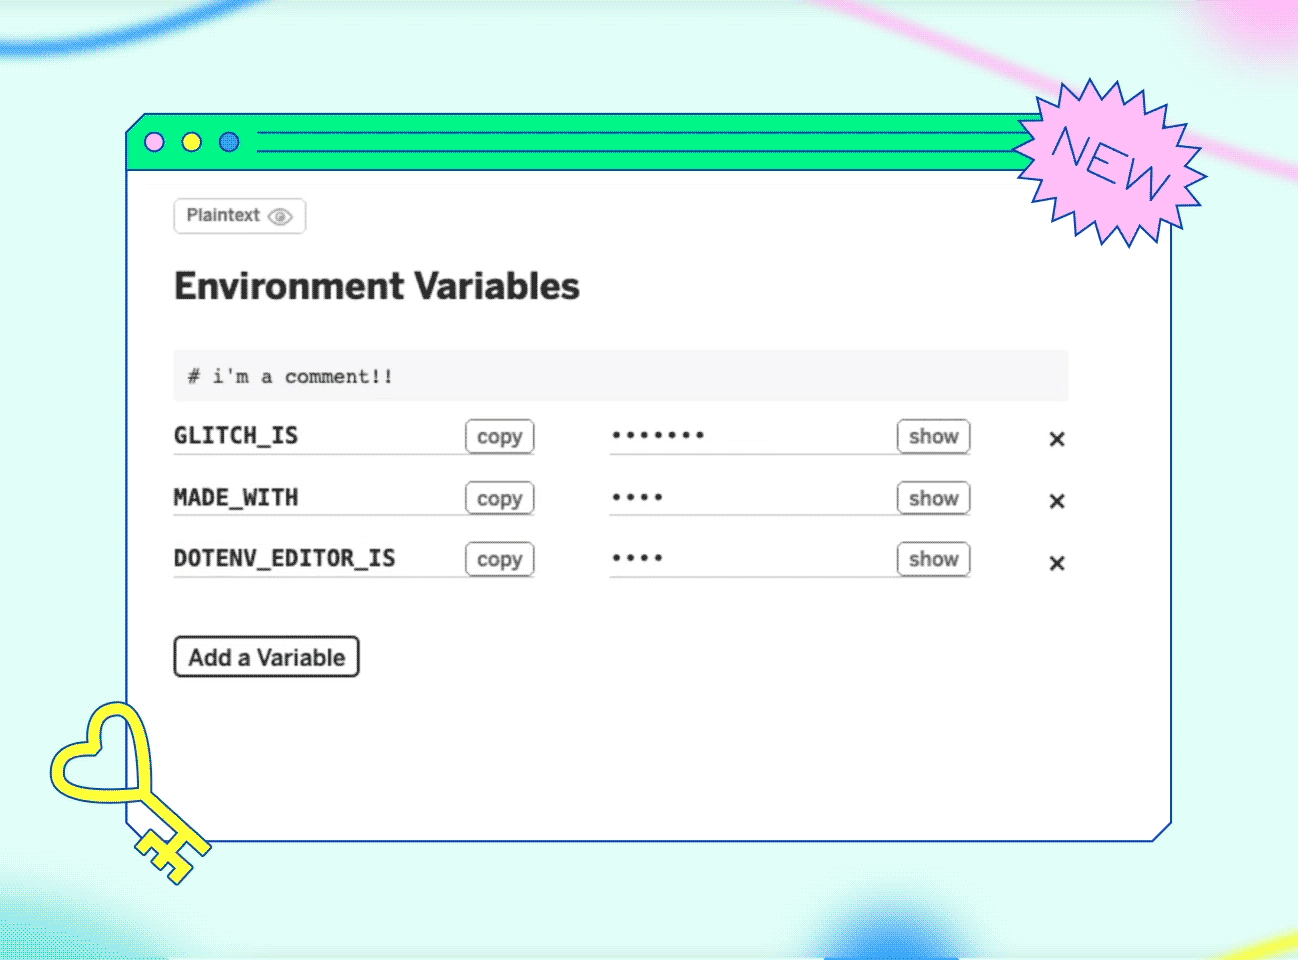Viewport: 1298px width, 960px height.
Task: Remove the DOTENV_EDITOR_IS variable with the X
Action: [1057, 563]
